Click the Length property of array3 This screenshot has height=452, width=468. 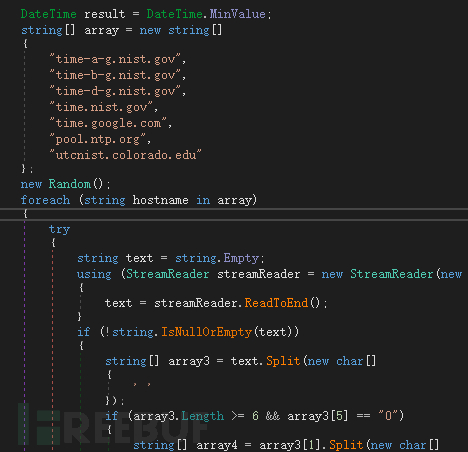click(203, 416)
